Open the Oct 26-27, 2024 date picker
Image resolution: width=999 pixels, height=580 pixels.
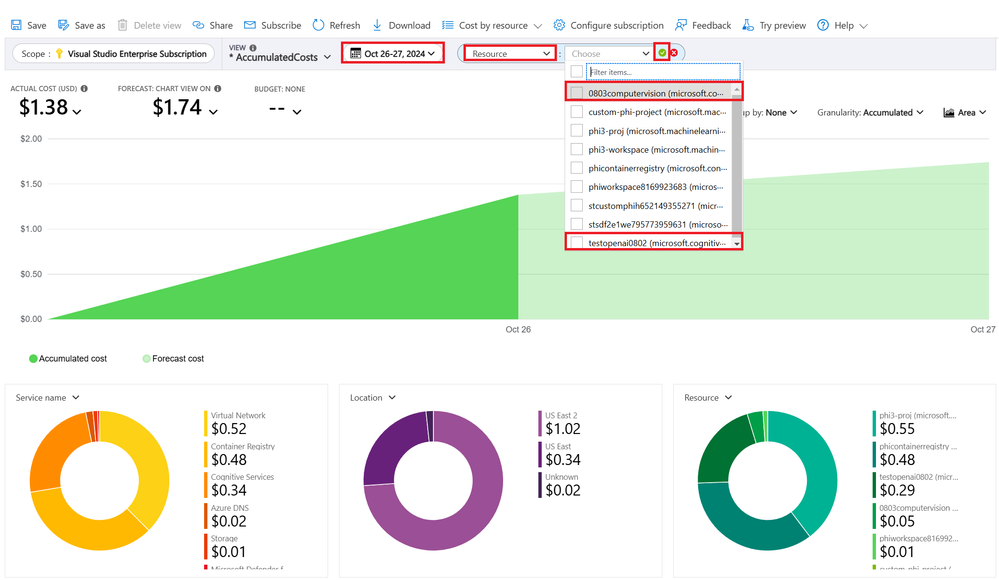392,53
